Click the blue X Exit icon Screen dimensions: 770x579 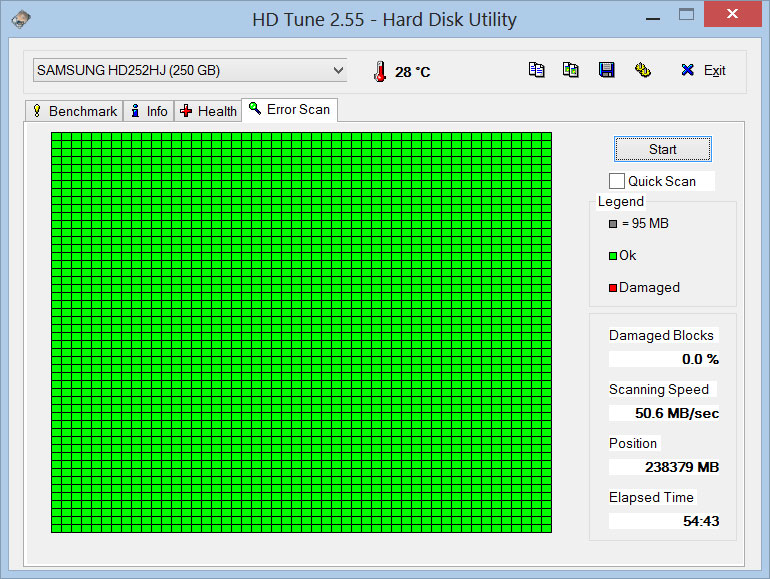click(x=687, y=70)
